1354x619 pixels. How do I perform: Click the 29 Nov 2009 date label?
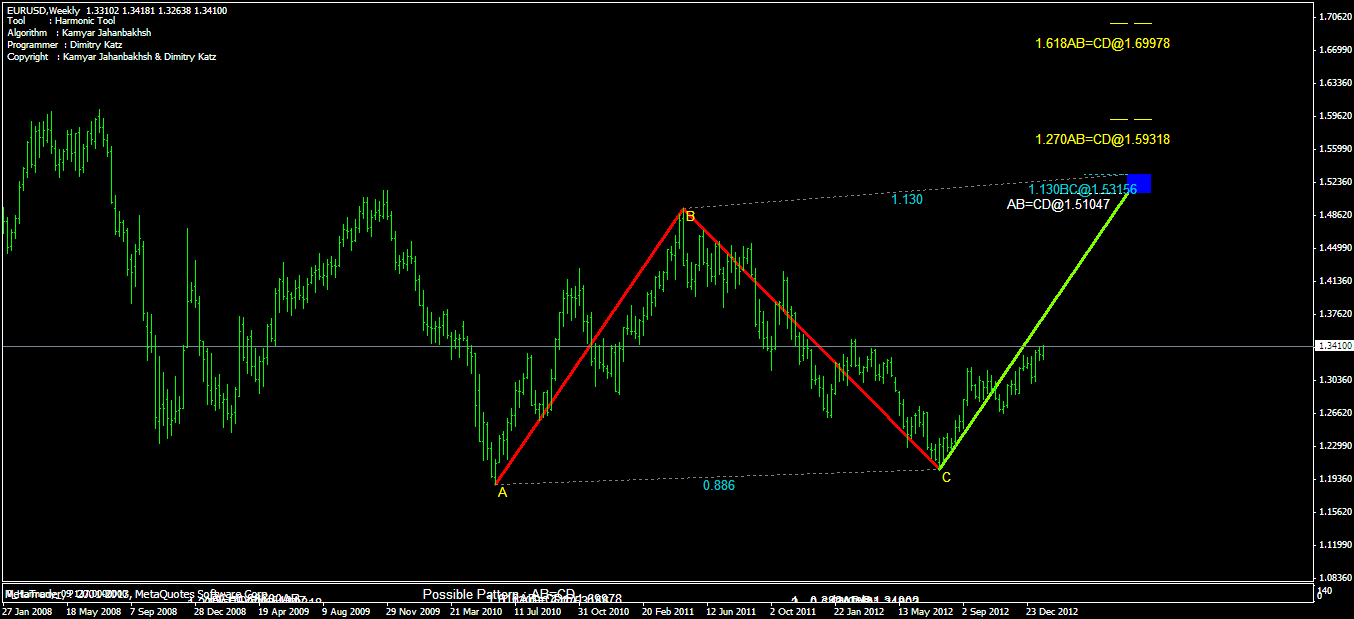click(412, 611)
